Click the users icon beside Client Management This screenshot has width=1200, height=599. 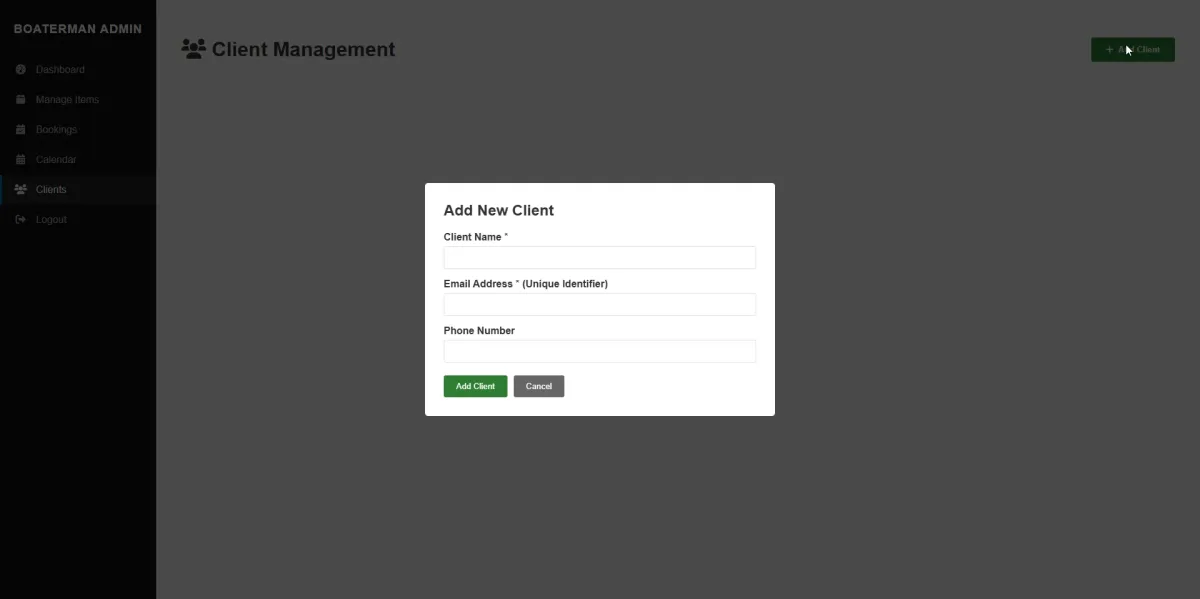coord(193,49)
